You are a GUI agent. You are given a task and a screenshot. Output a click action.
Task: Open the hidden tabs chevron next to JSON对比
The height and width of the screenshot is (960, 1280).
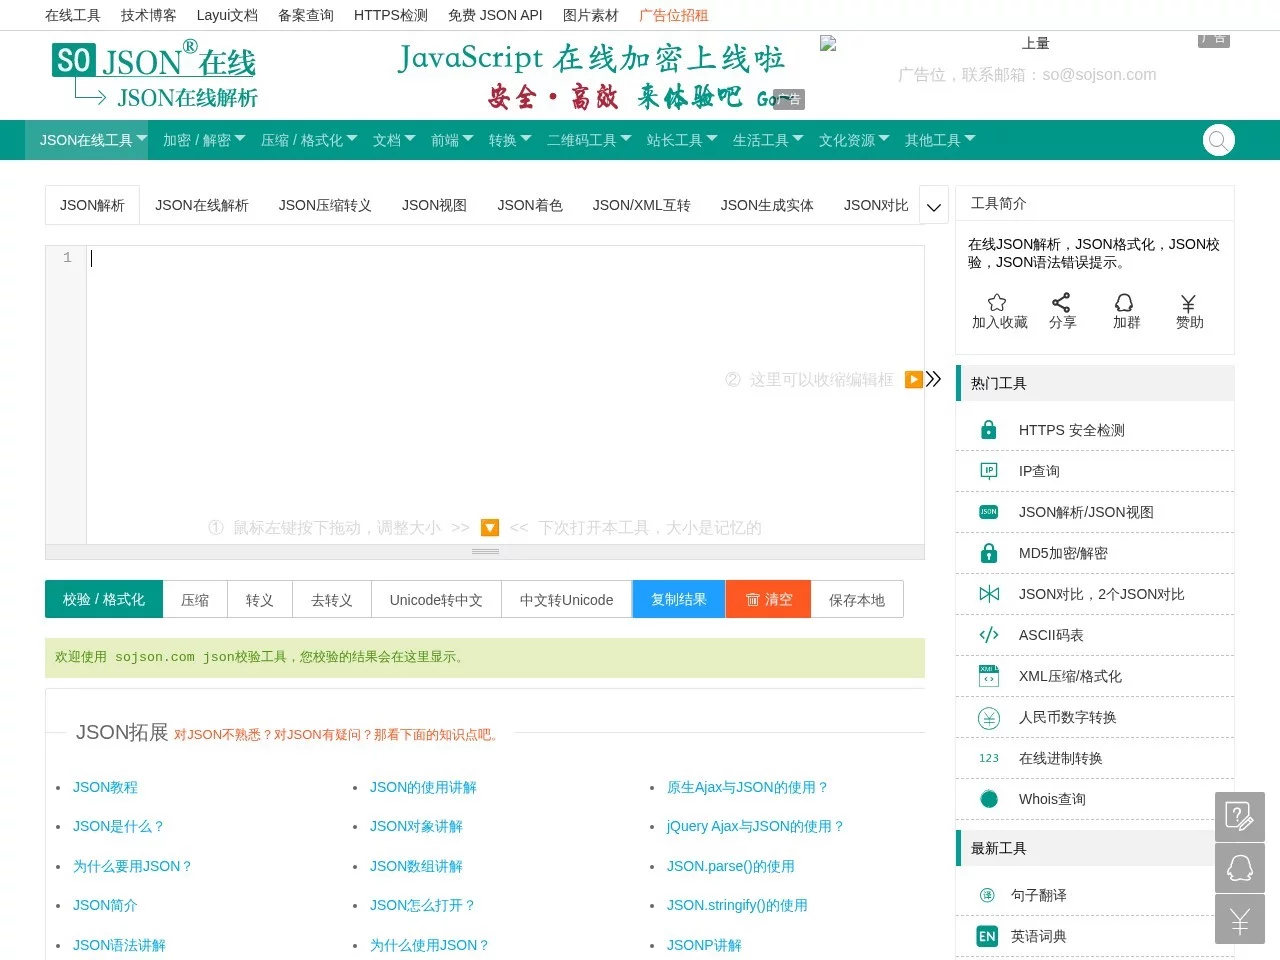(933, 206)
